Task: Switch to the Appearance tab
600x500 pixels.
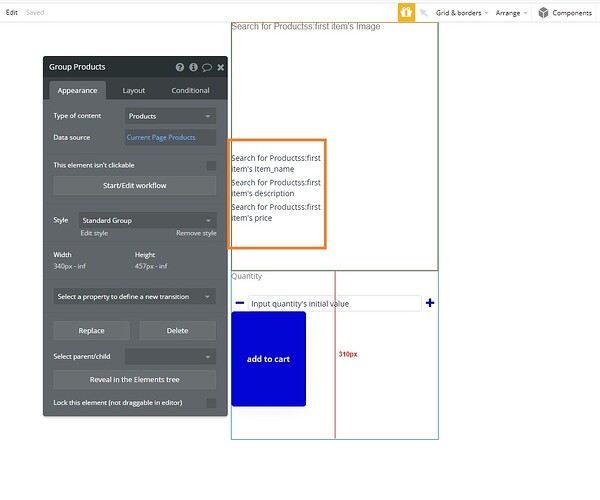Action: pyautogui.click(x=77, y=91)
